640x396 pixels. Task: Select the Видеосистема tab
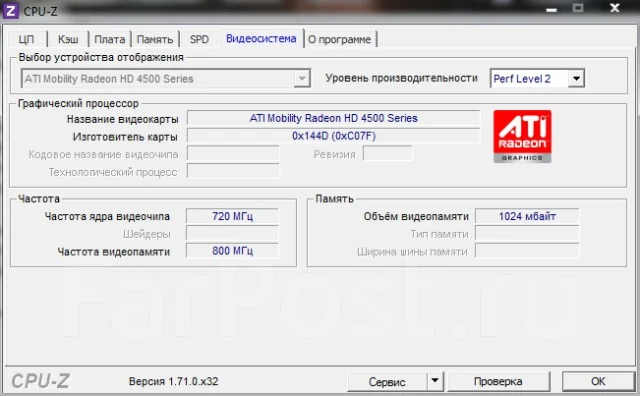coord(261,38)
